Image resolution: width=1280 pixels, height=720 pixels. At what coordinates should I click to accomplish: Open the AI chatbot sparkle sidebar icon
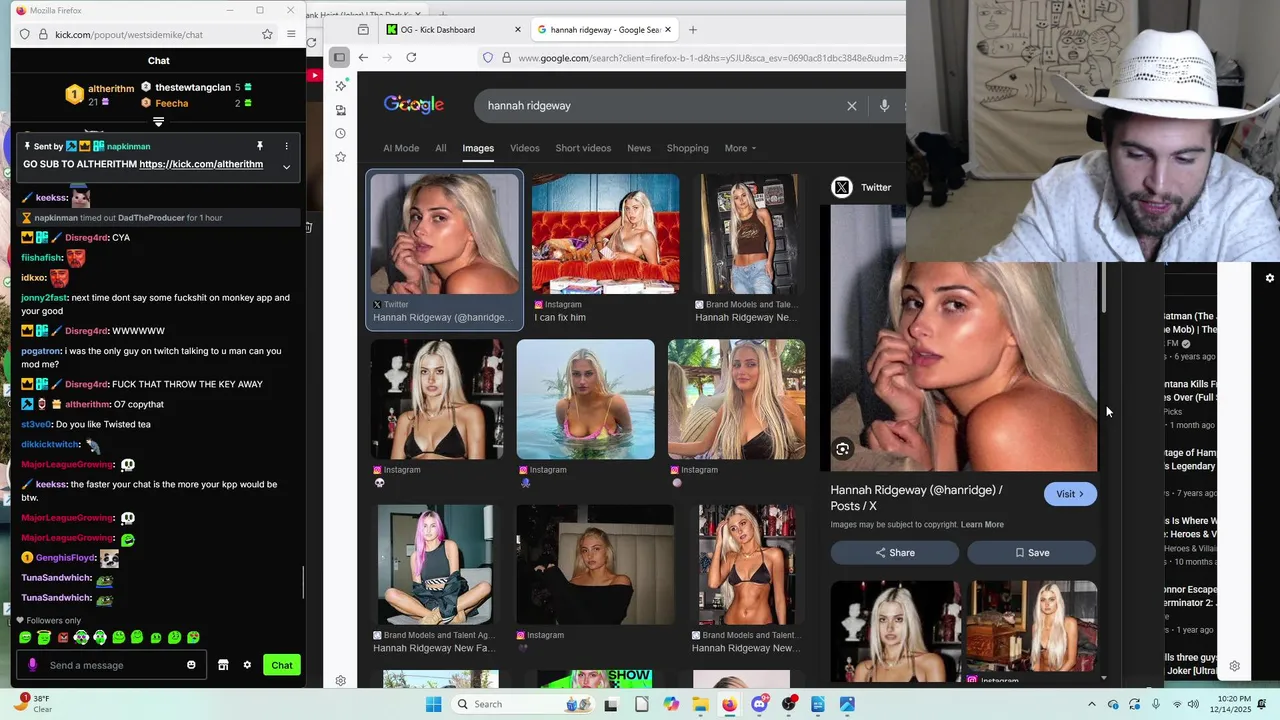(341, 86)
